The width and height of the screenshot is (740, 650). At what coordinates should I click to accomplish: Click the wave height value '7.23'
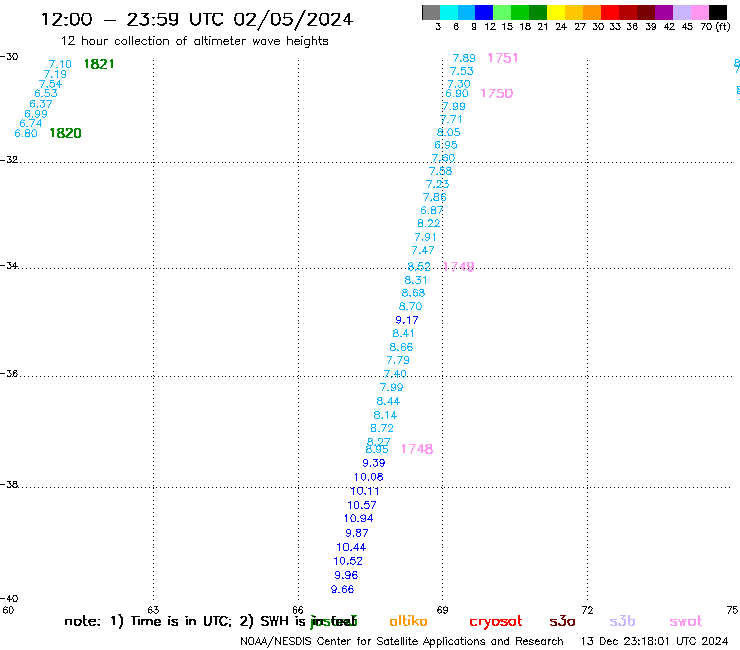(x=437, y=184)
